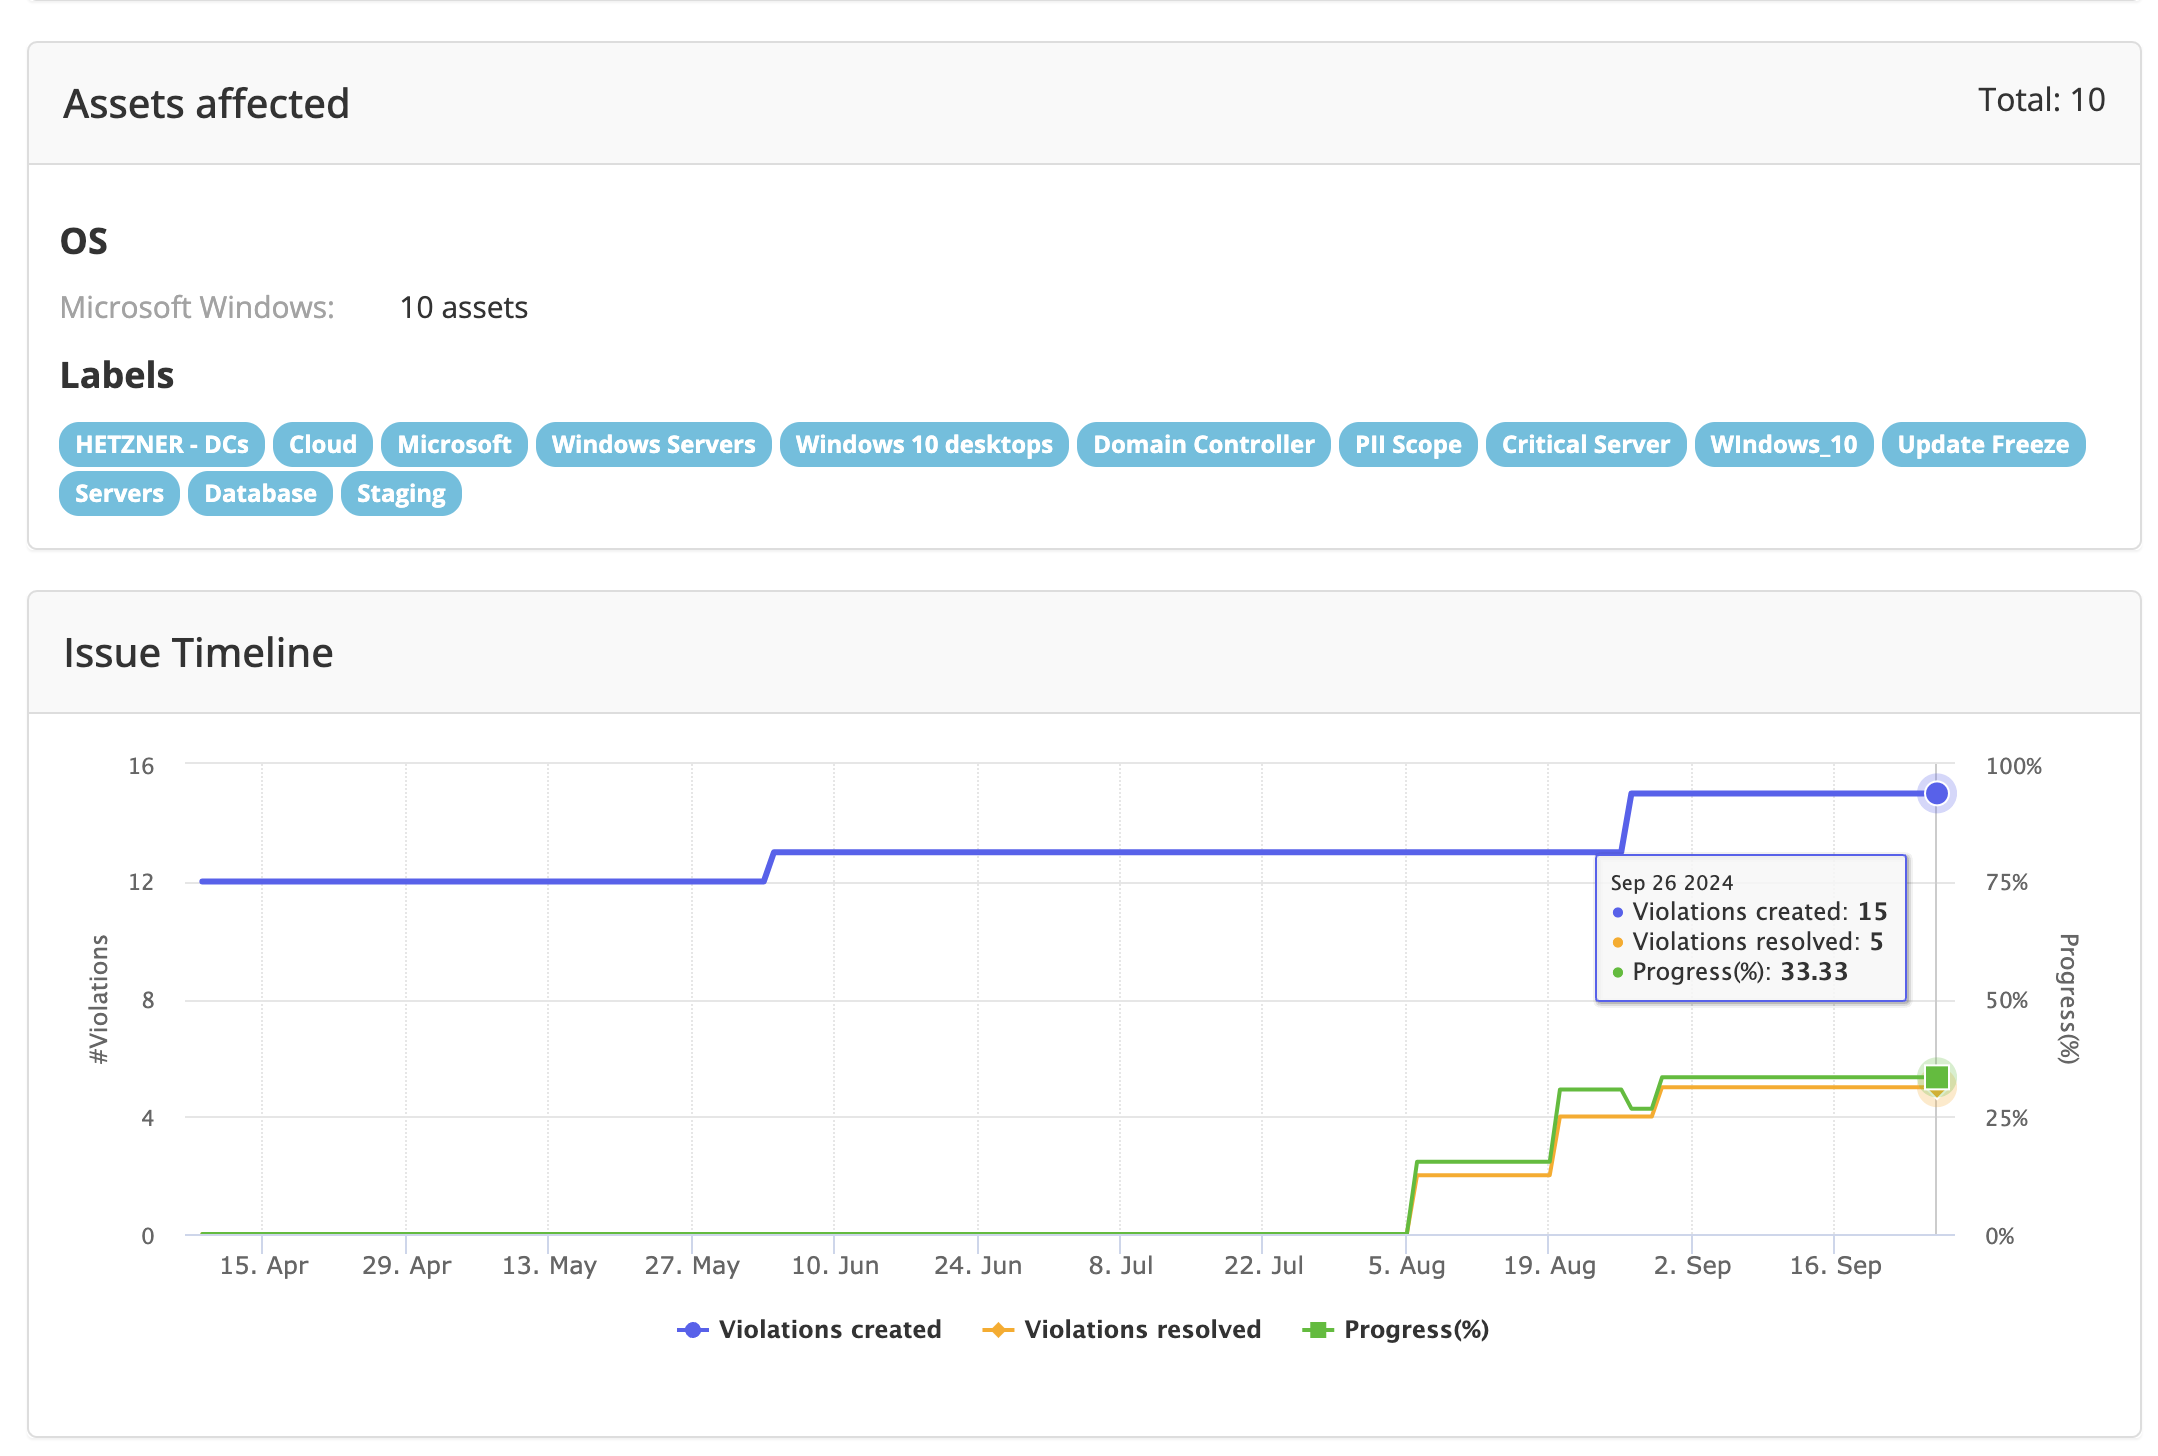Select the Windows 10 desktops label
The height and width of the screenshot is (1456, 2158).
click(923, 444)
